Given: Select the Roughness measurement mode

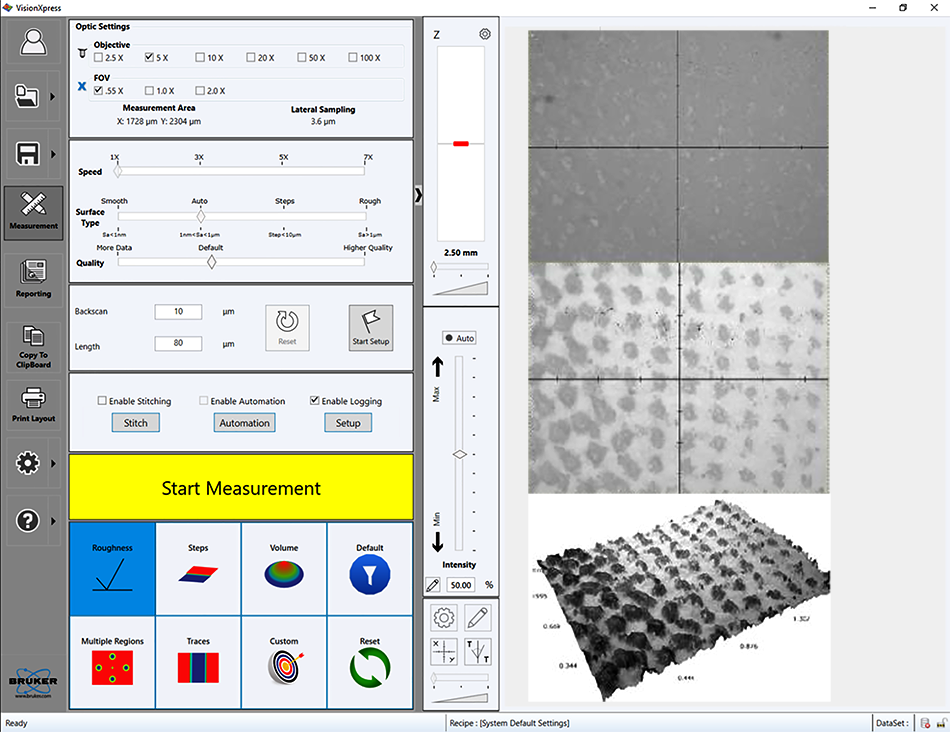Looking at the screenshot, I should click(x=112, y=567).
